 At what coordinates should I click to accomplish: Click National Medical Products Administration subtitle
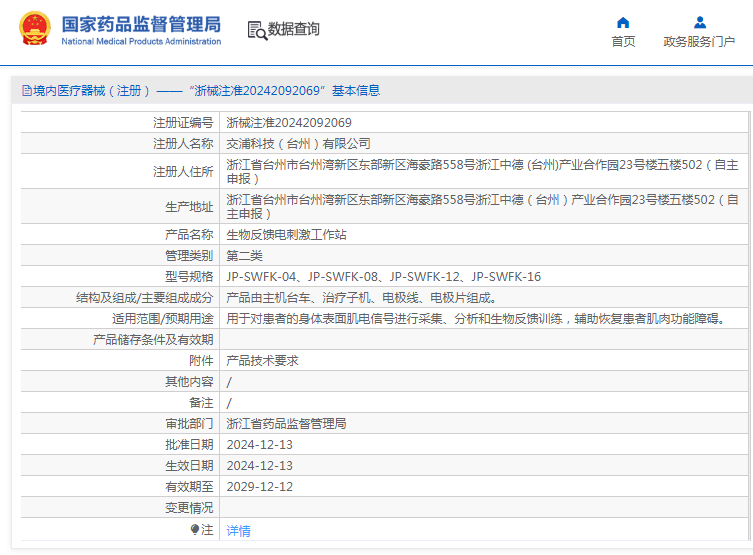tap(141, 42)
